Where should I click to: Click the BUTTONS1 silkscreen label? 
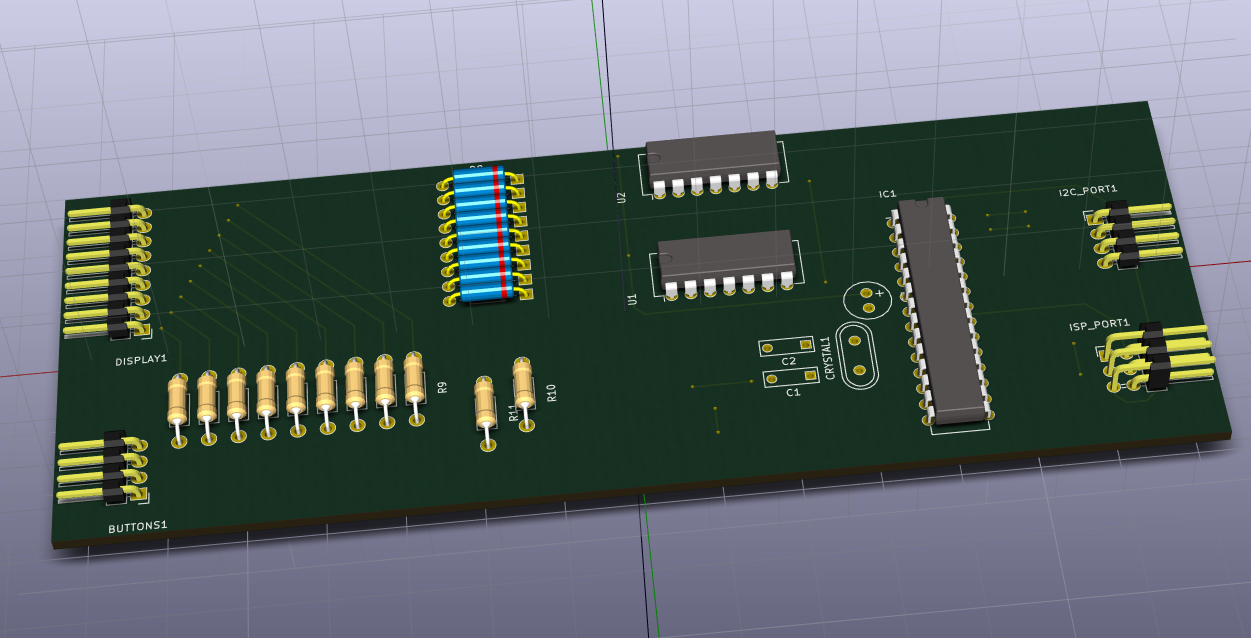[138, 525]
